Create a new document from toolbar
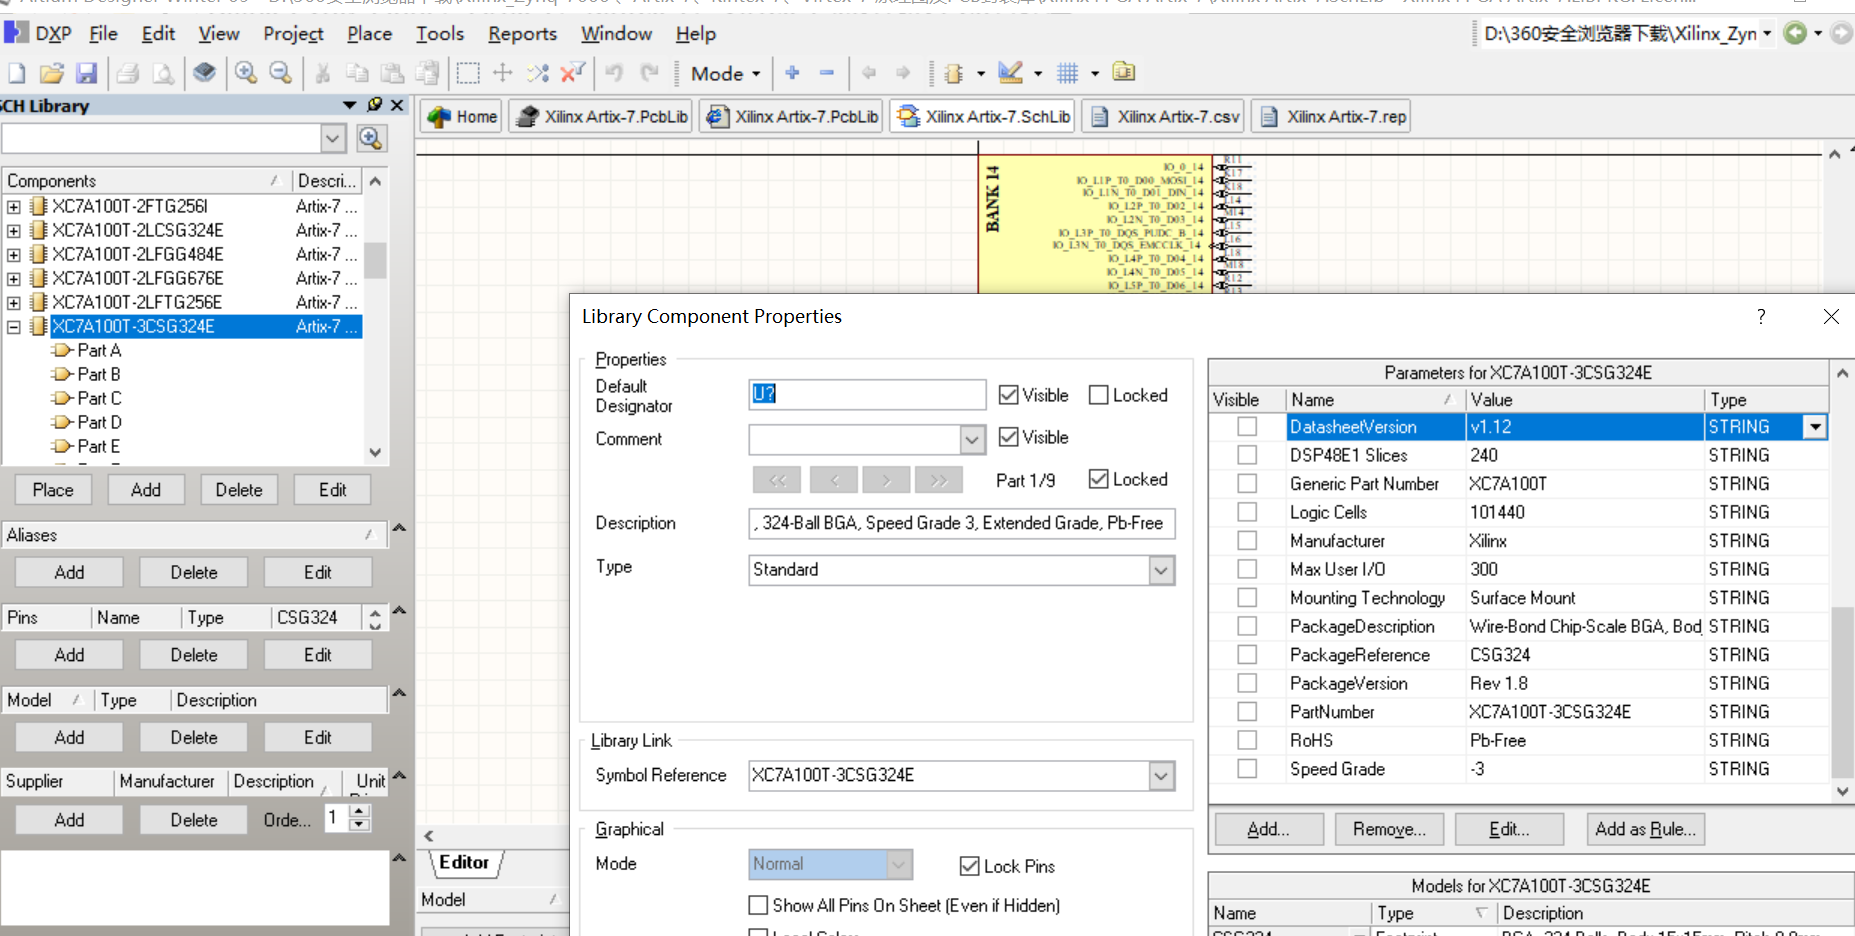1855x936 pixels. pyautogui.click(x=17, y=73)
